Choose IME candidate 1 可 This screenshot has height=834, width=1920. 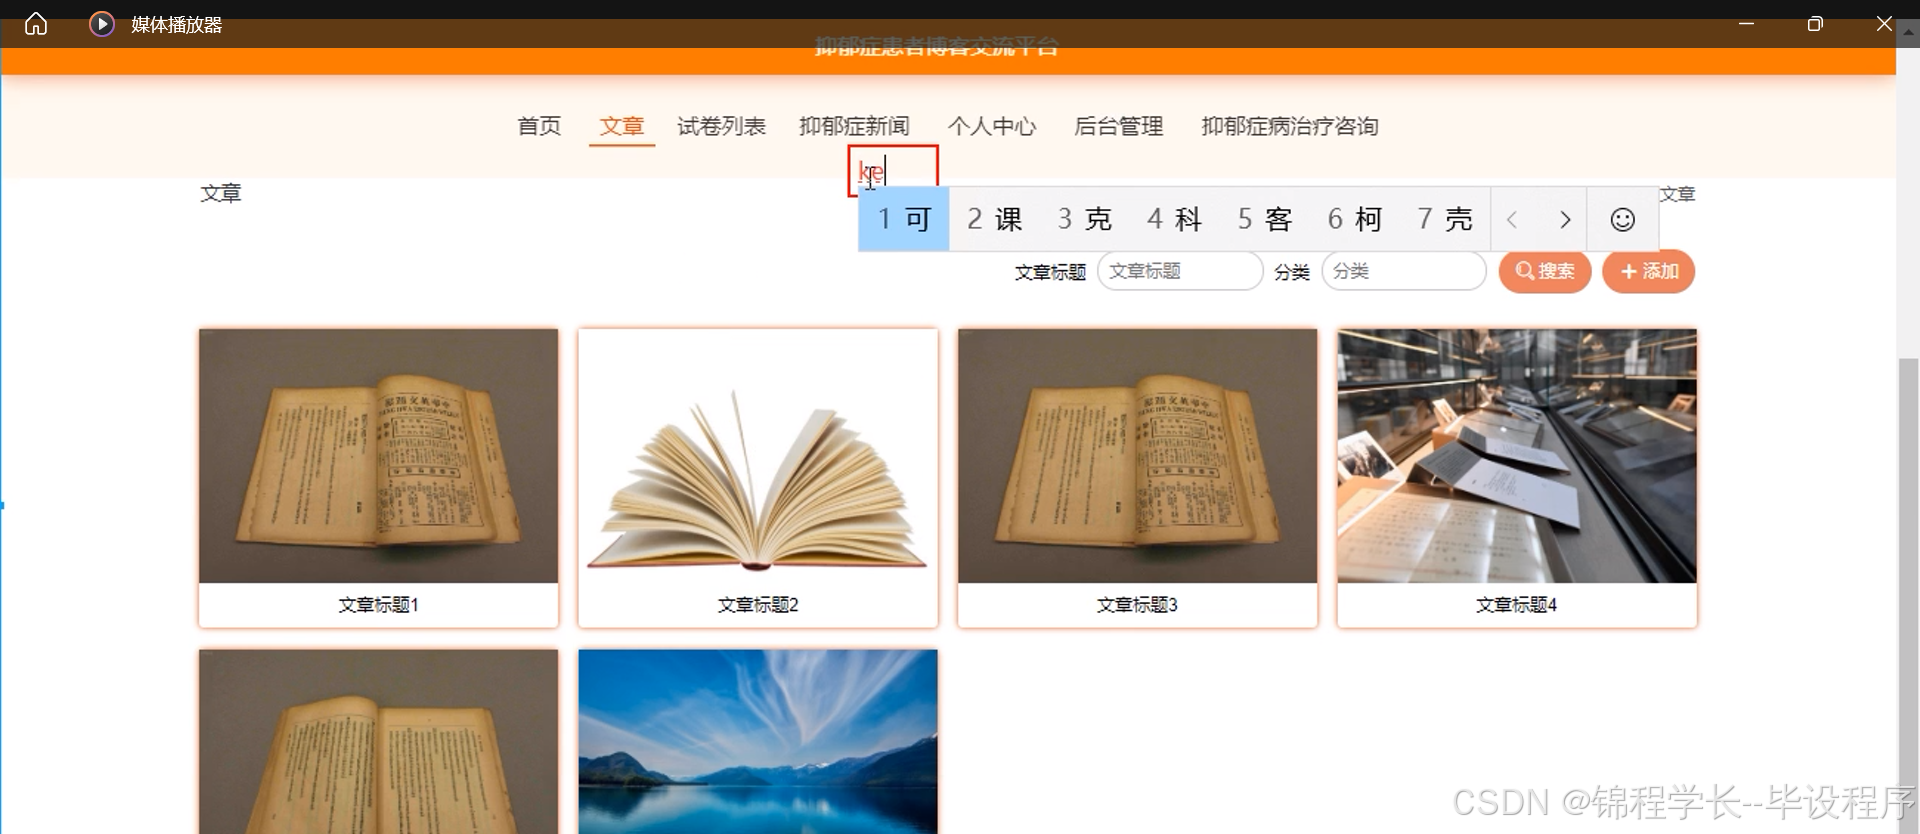[904, 219]
